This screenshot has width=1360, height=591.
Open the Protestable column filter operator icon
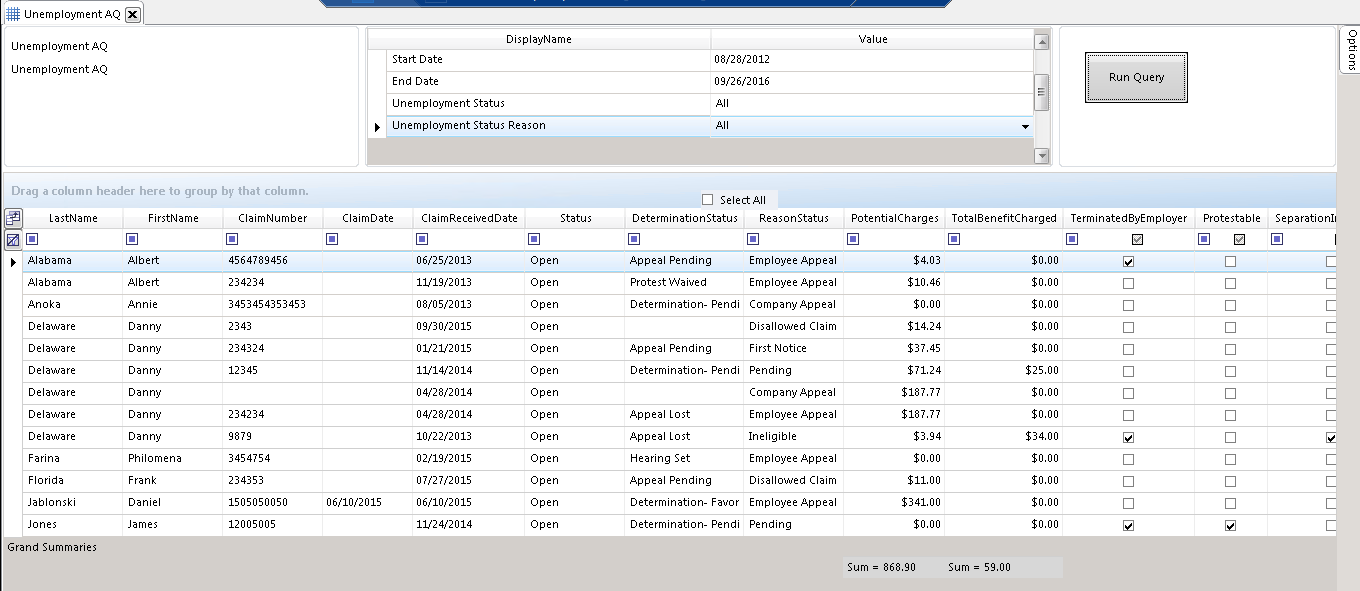(1204, 239)
